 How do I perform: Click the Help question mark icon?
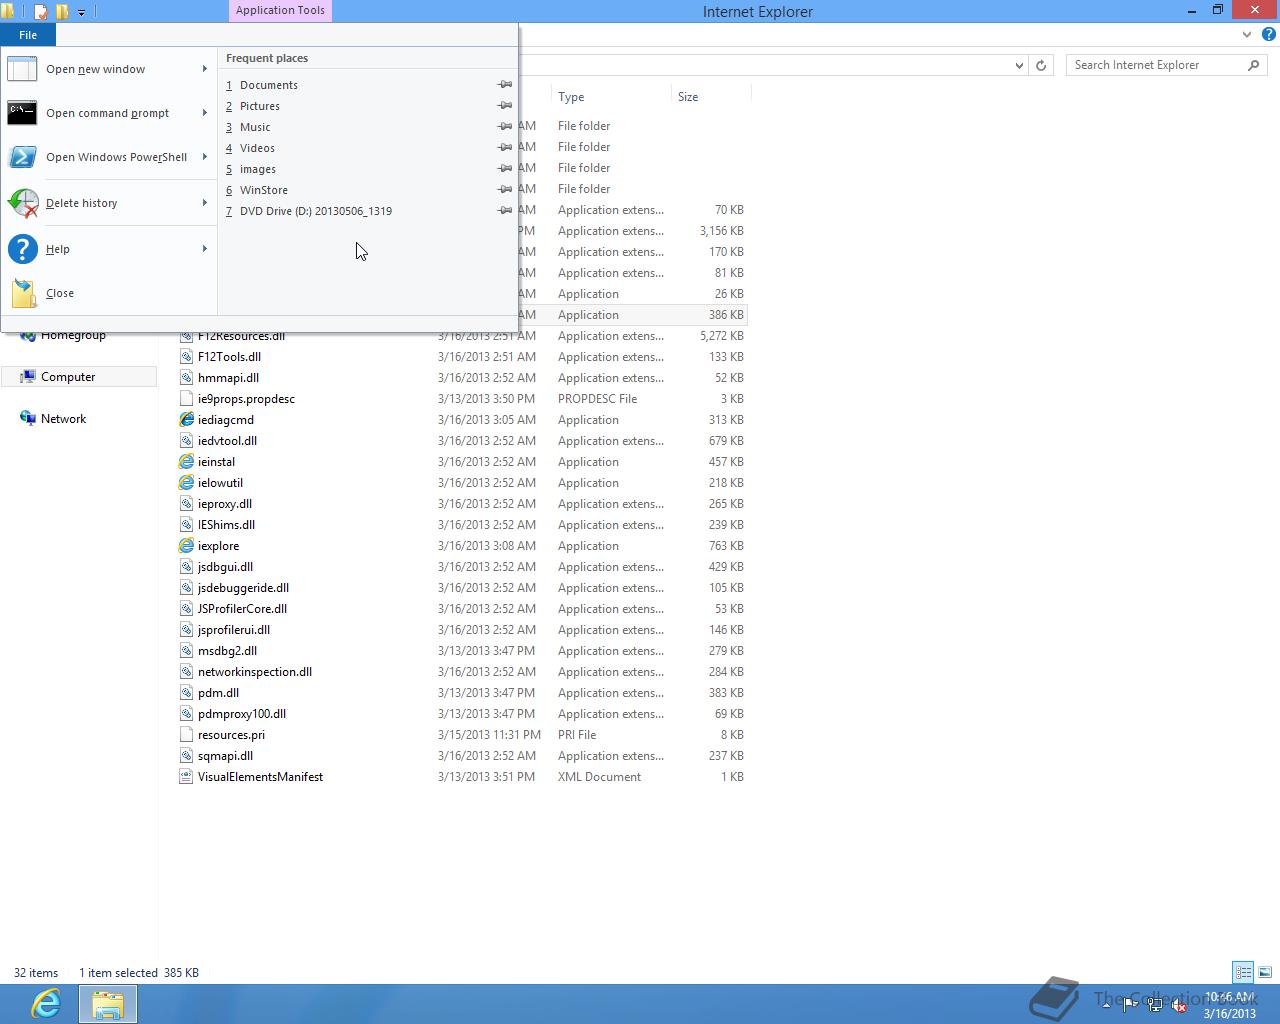click(22, 249)
